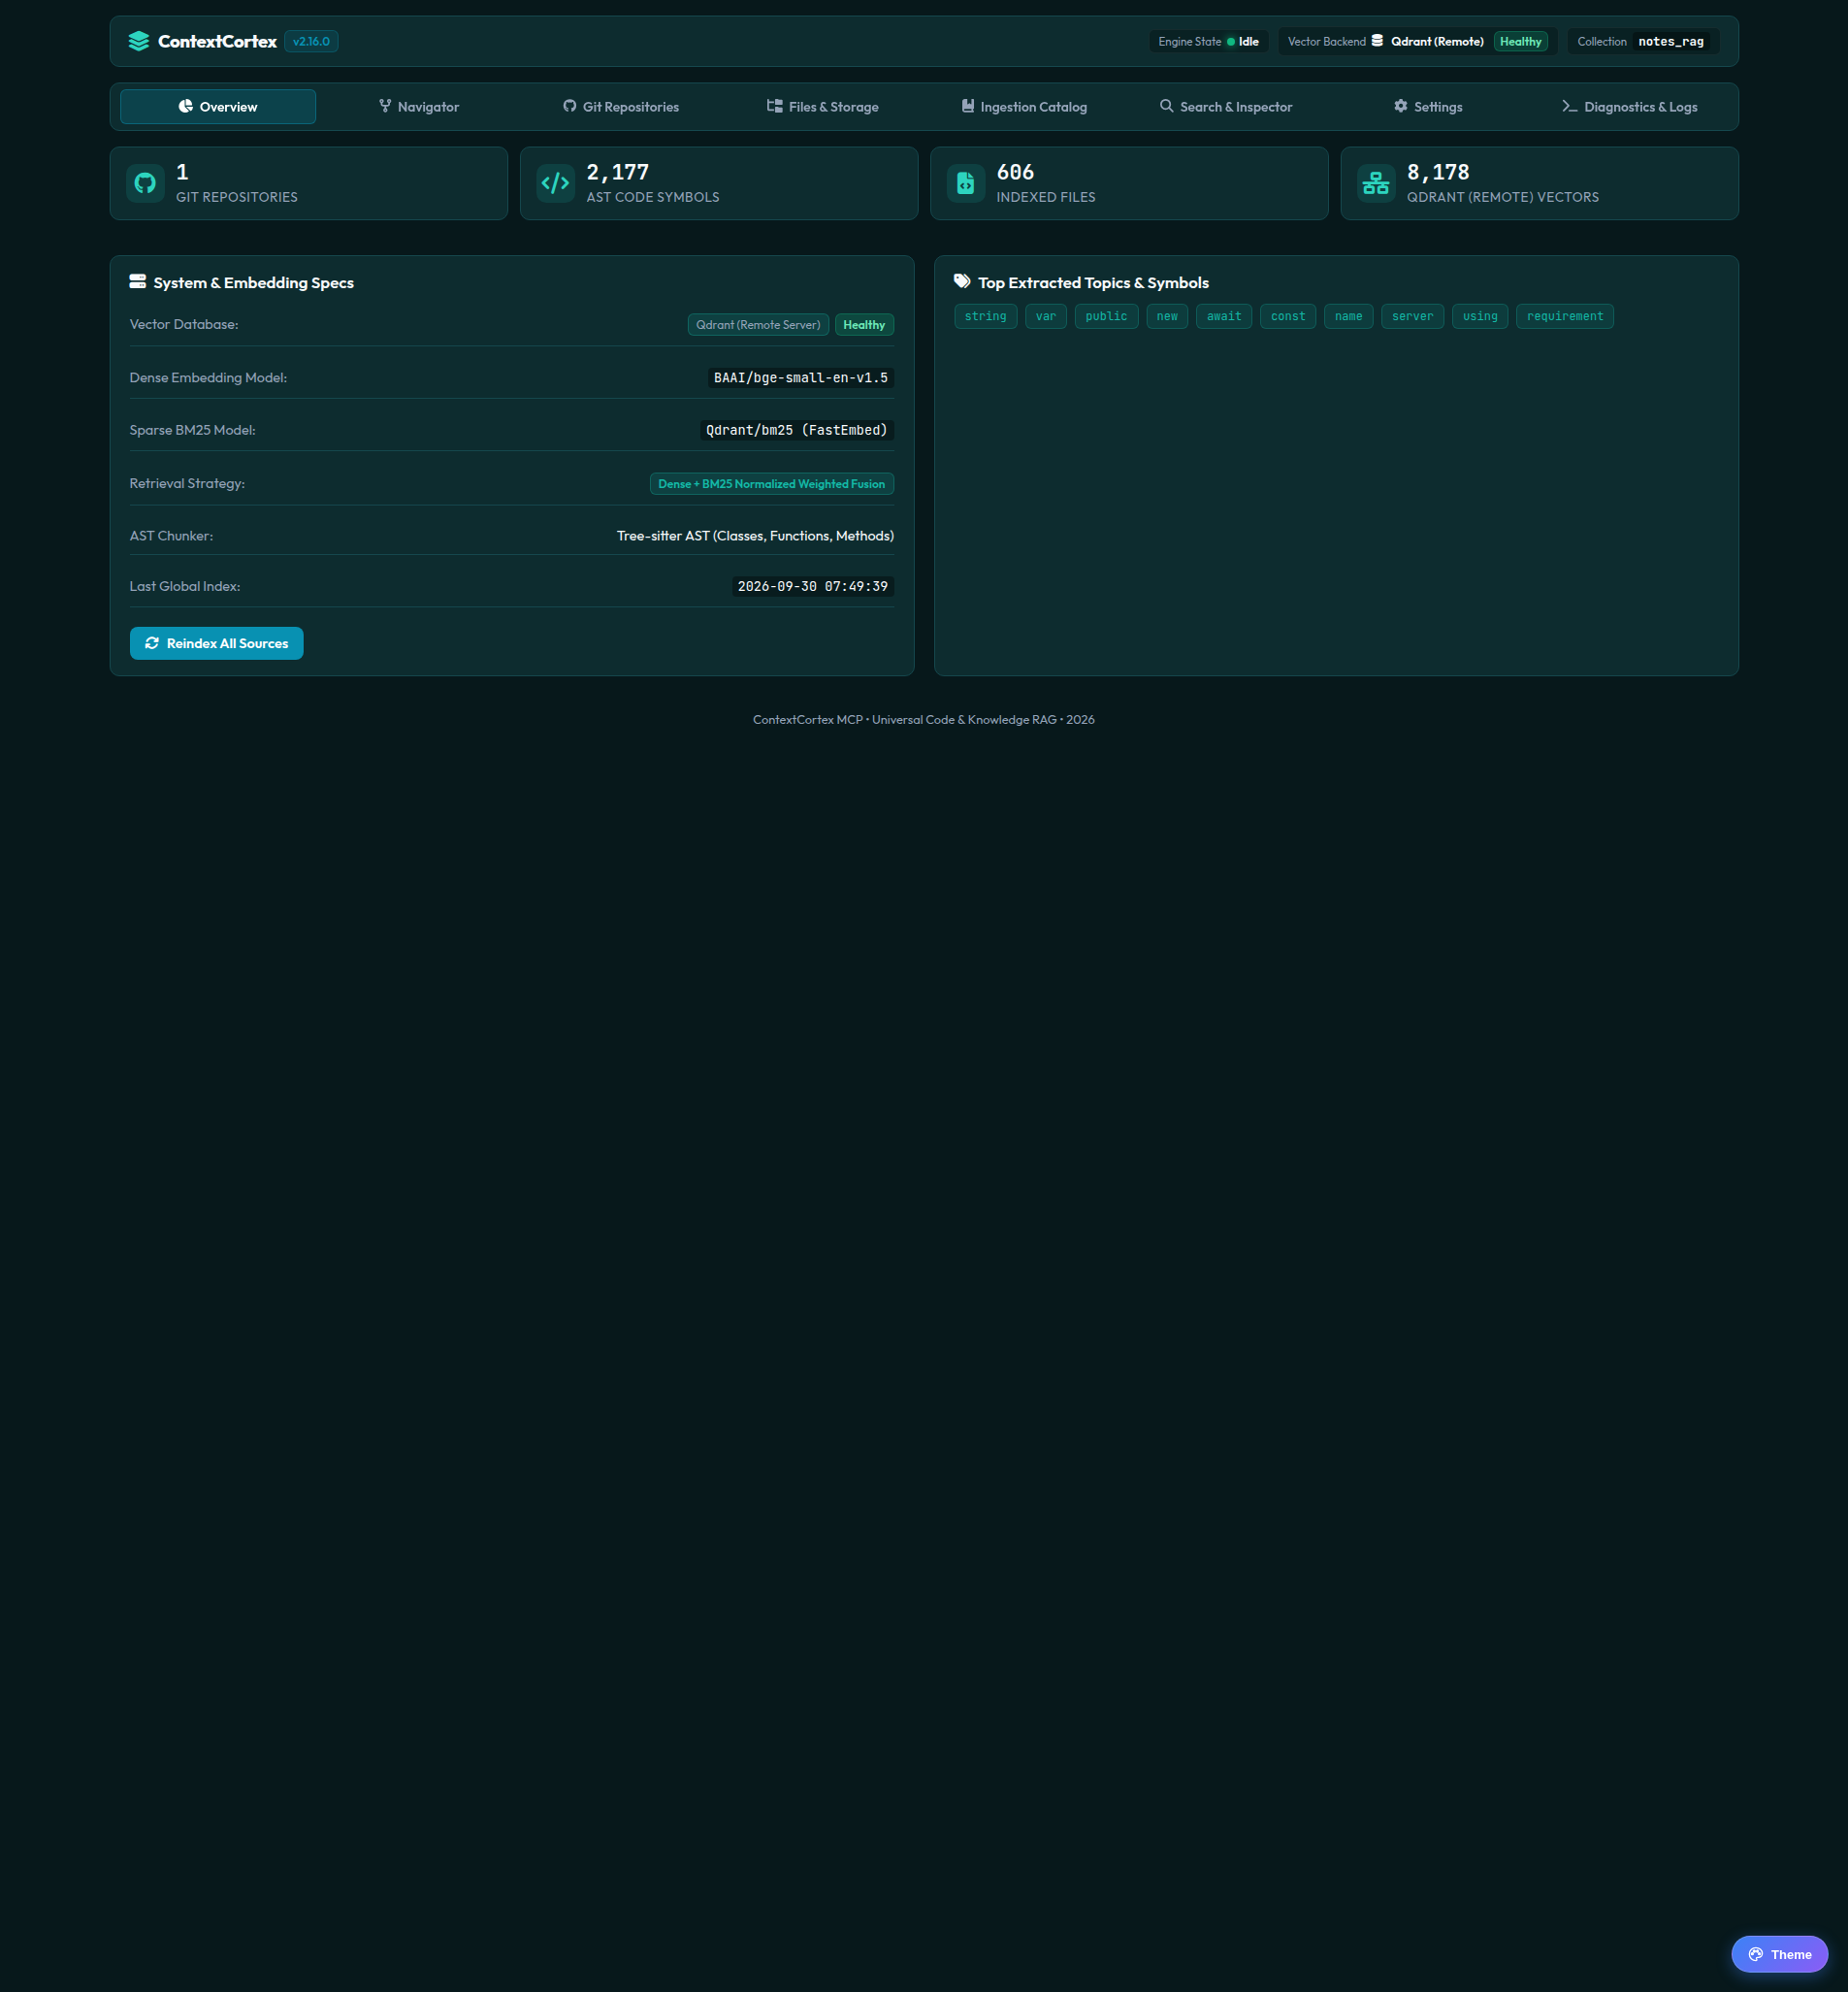Click the branch icon in the Navigator tab
This screenshot has height=1992, width=1848.
click(385, 106)
